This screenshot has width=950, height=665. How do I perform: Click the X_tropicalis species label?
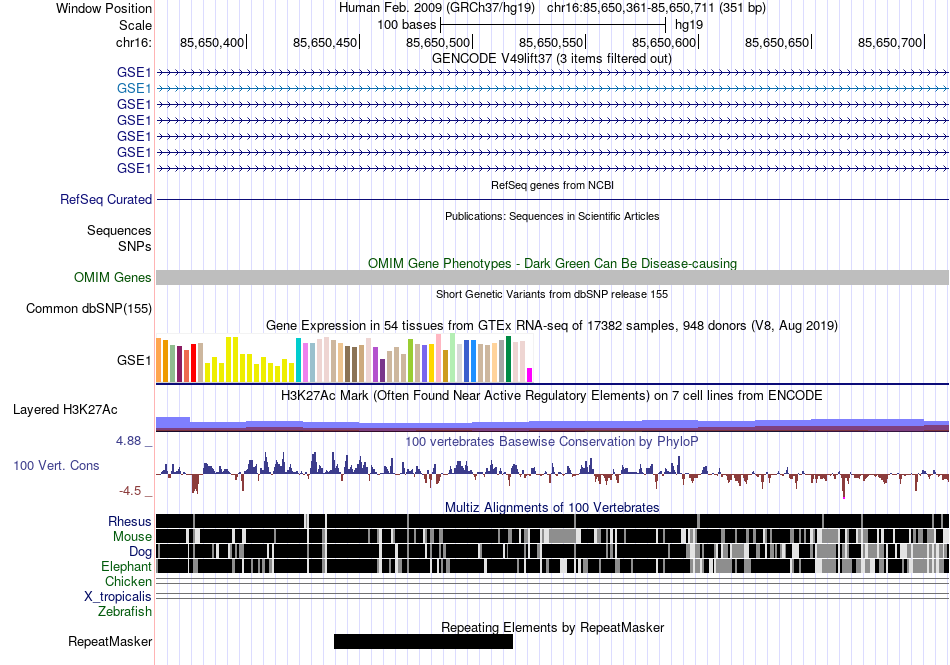[118, 597]
